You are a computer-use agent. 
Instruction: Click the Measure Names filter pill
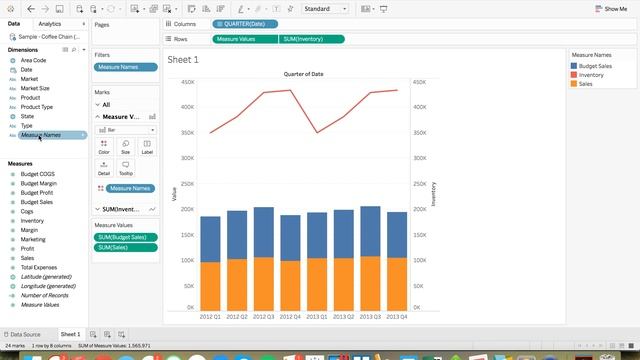tap(126, 67)
